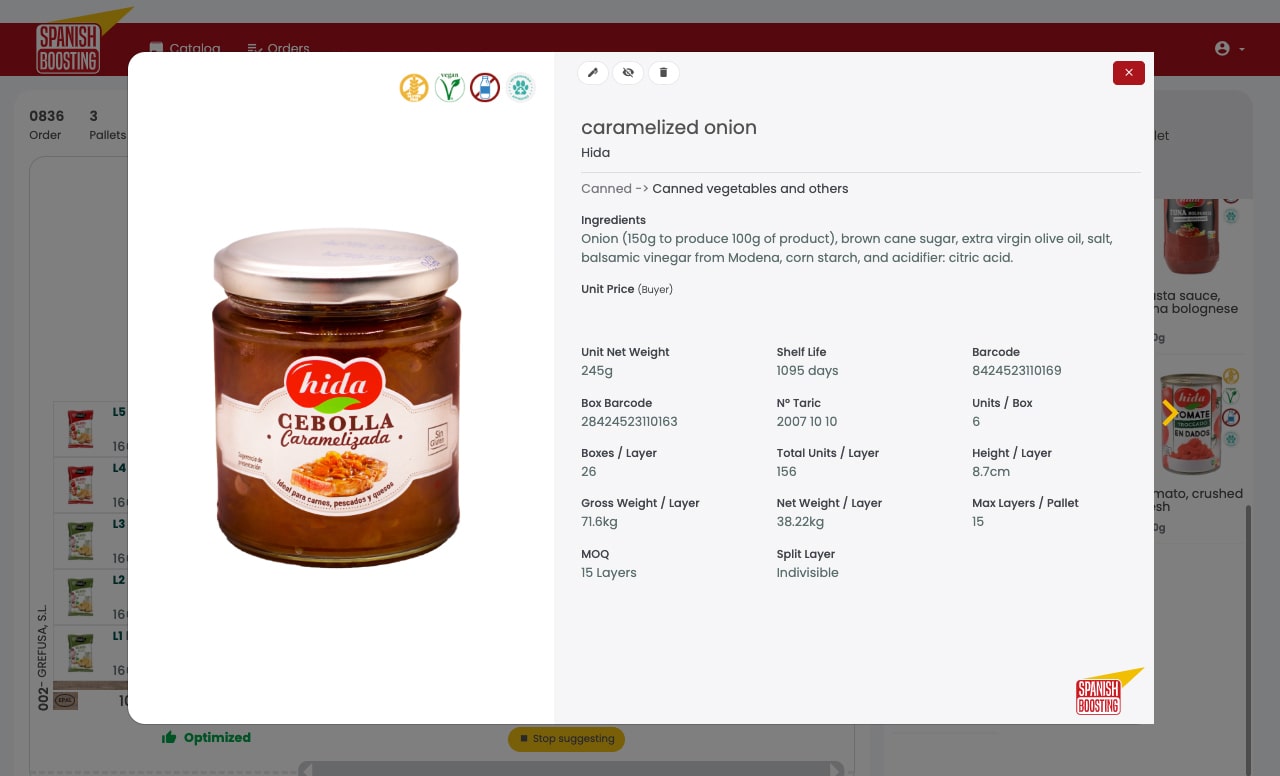The image size is (1280, 776).
Task: Close the product detail dialog
Action: point(1128,73)
